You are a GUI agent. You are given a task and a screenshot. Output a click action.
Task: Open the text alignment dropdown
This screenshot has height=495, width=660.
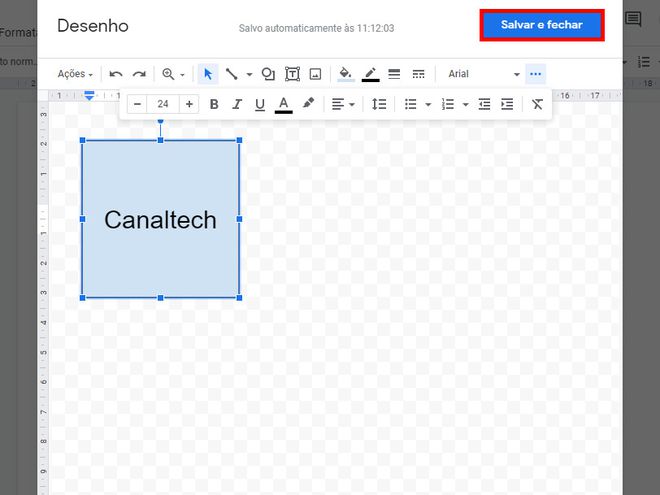click(343, 104)
